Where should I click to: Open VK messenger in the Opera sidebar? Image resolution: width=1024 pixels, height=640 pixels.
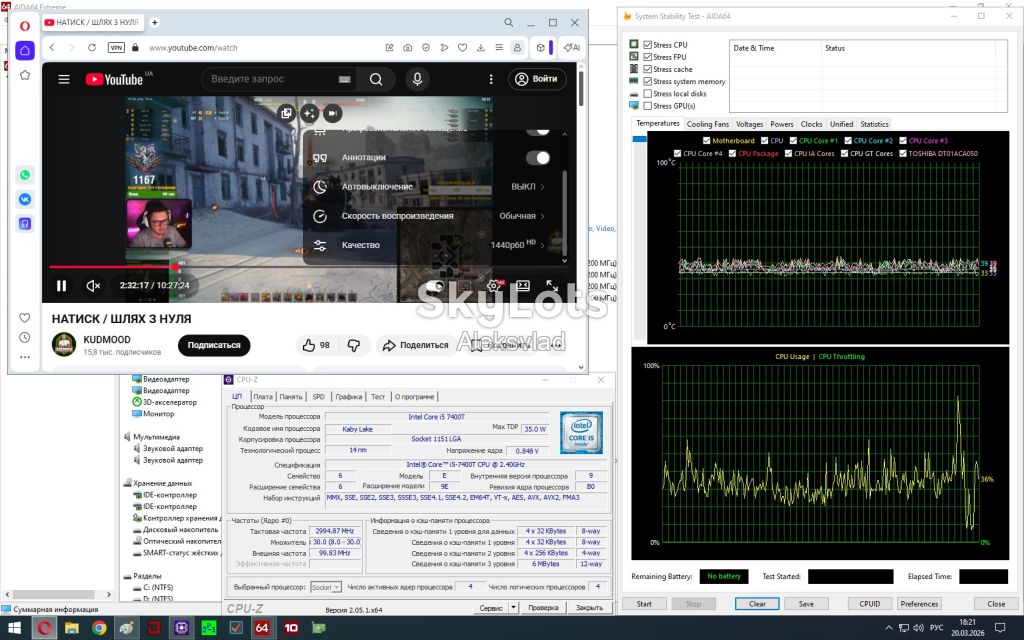coord(25,199)
